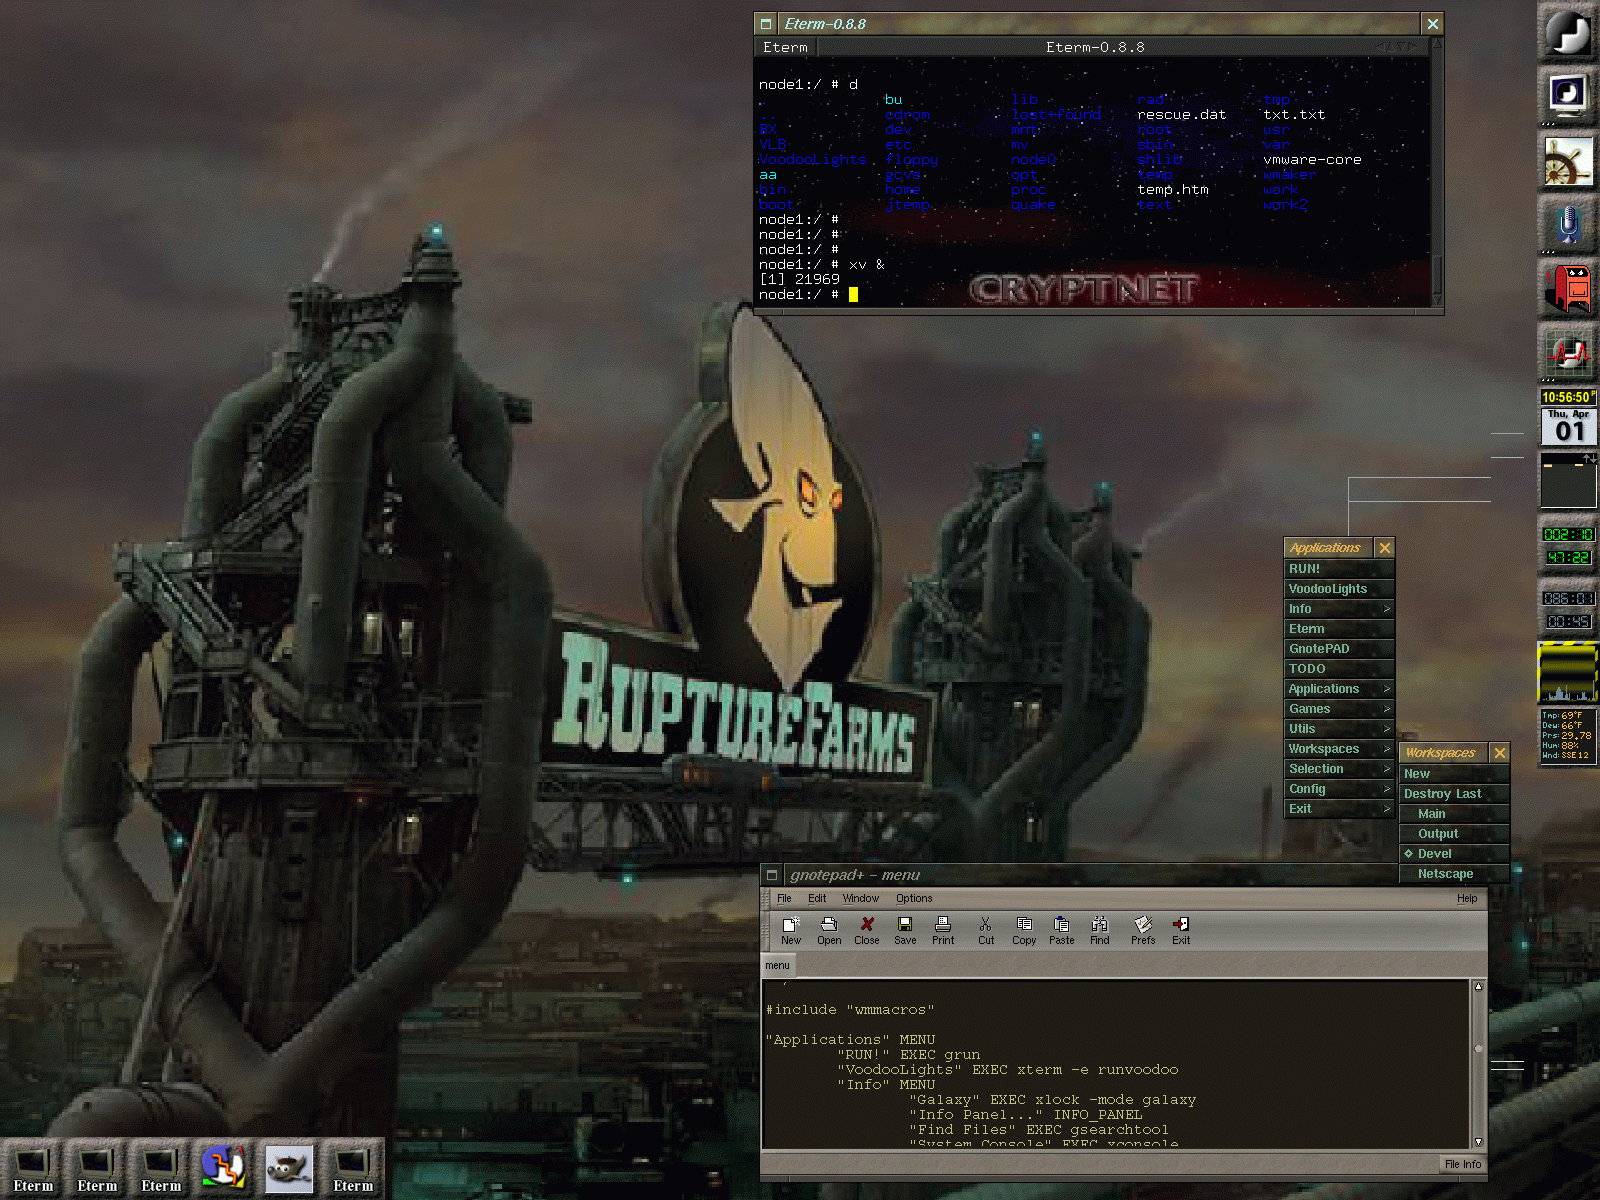The width and height of the screenshot is (1600, 1200).
Task: Open the gnotepad+ window menu button
Action: (771, 875)
